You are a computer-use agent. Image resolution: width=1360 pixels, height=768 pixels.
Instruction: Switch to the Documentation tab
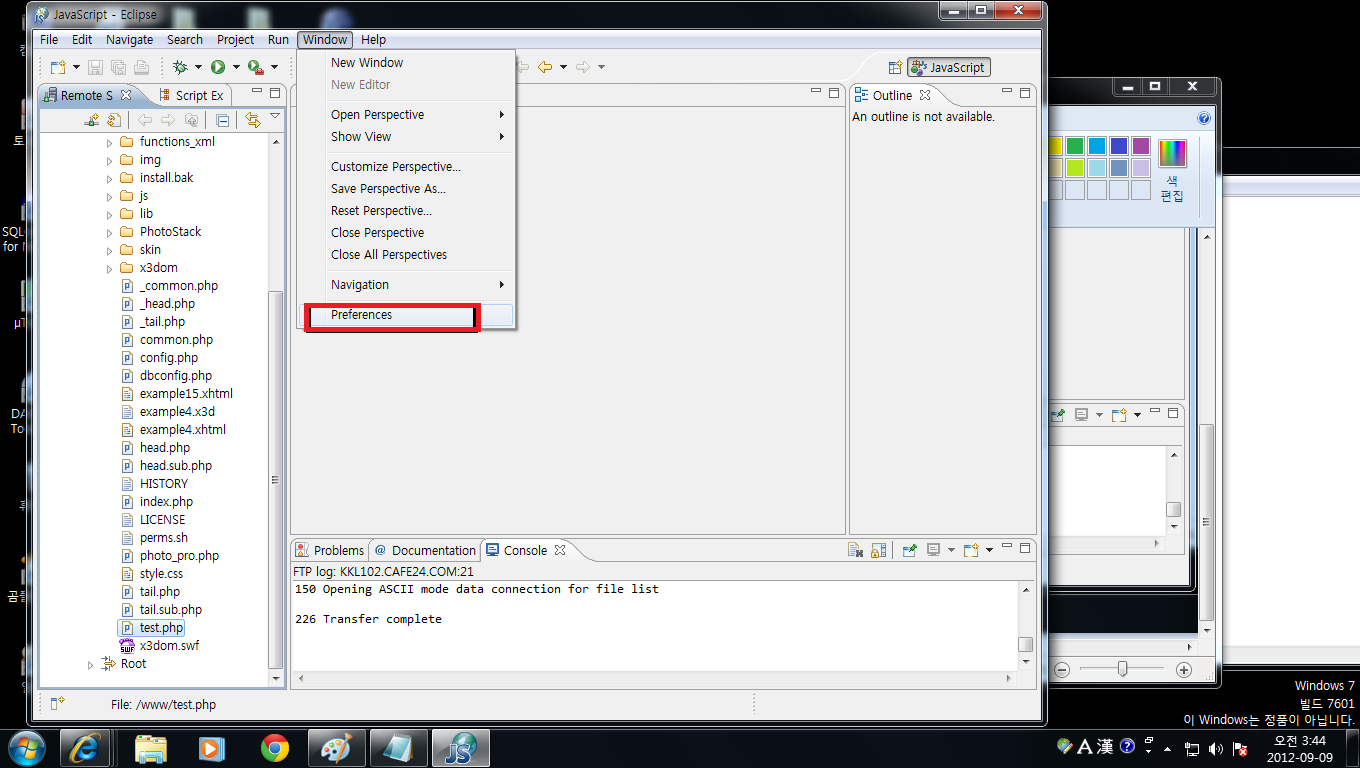[425, 550]
